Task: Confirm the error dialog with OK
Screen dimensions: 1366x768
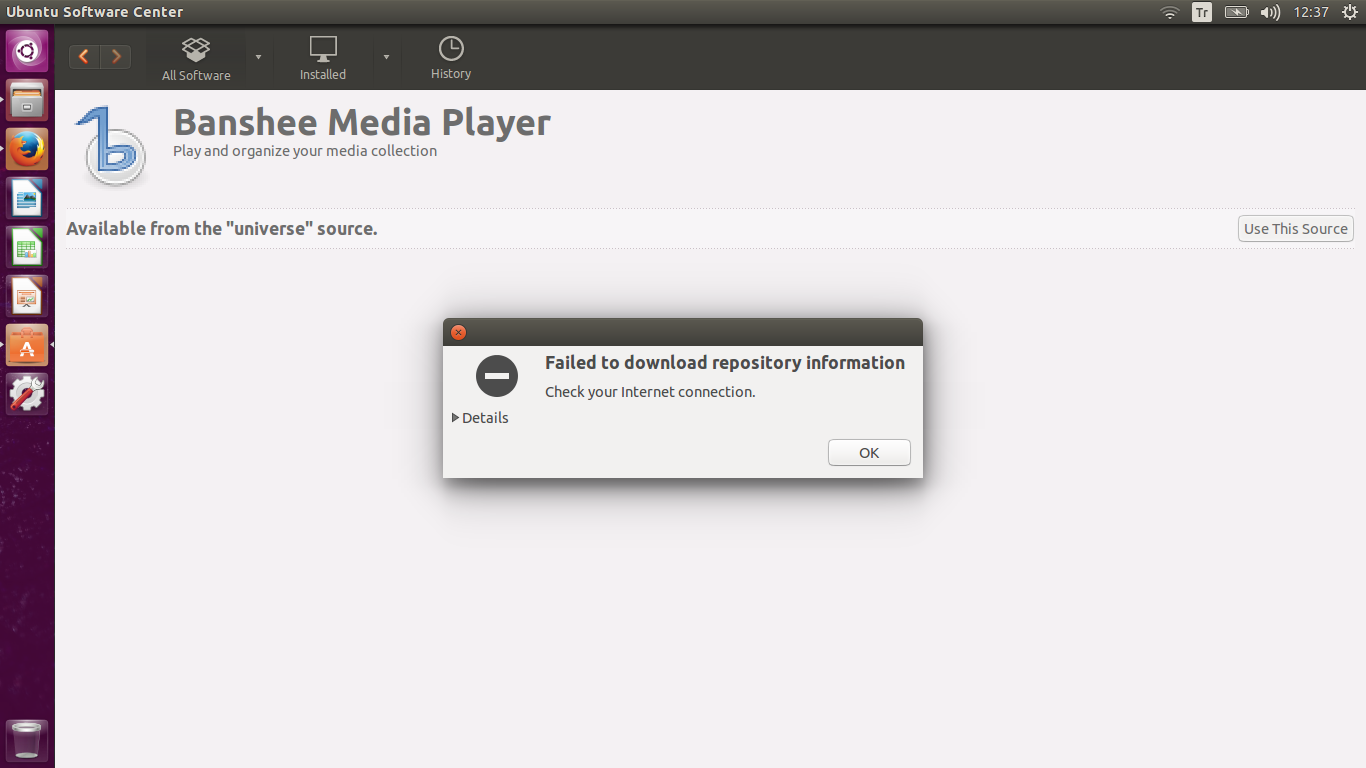Action: pyautogui.click(x=869, y=453)
